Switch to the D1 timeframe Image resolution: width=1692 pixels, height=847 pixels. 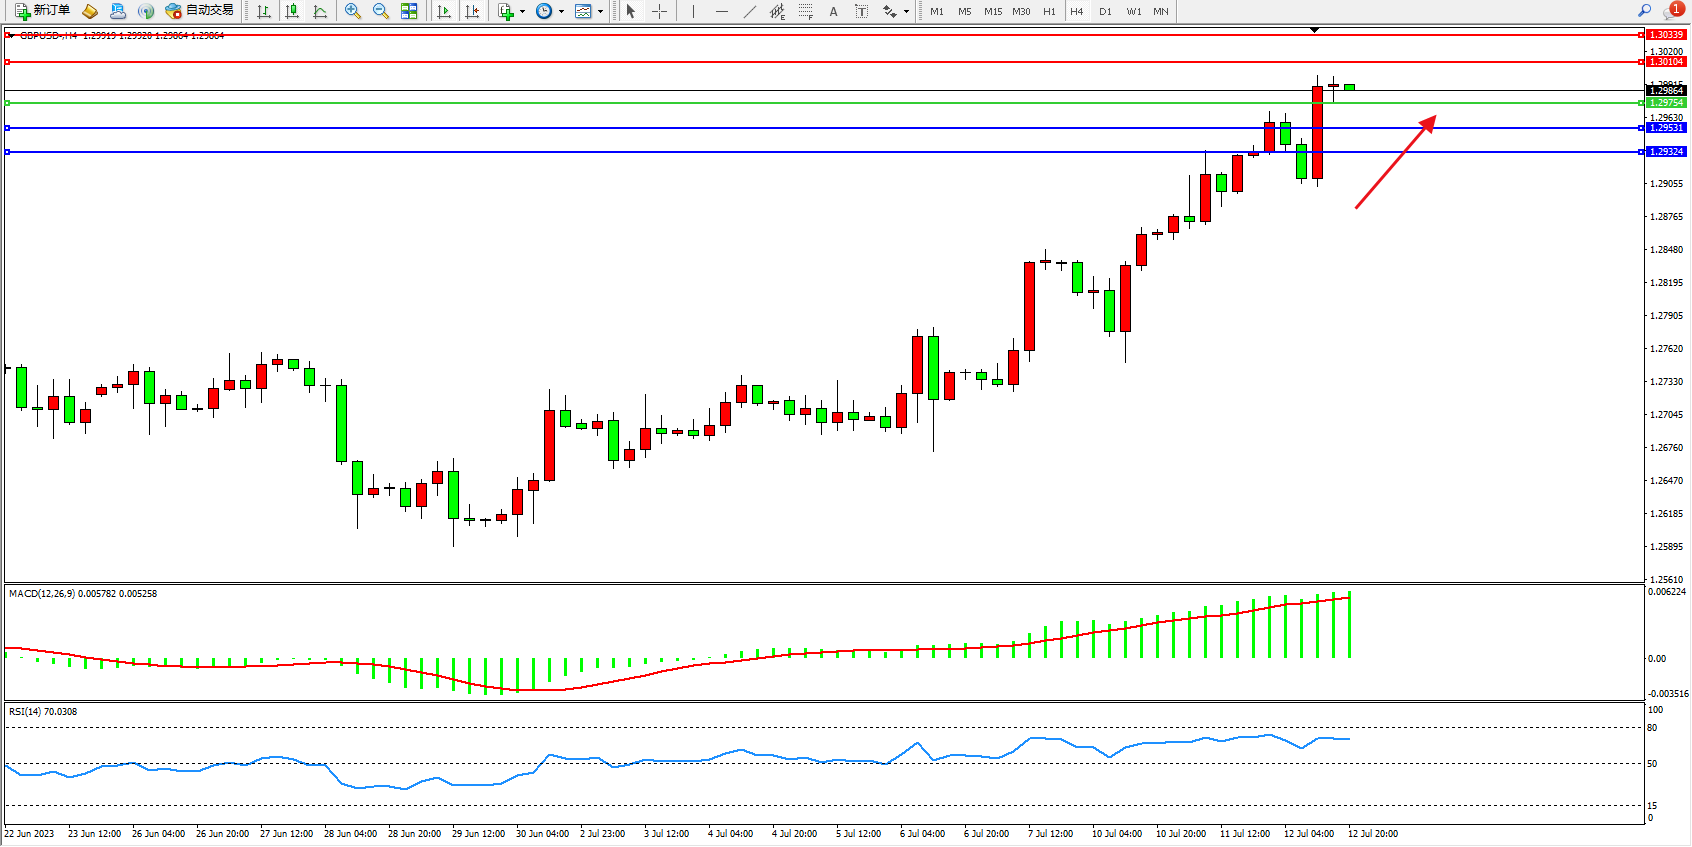pyautogui.click(x=1105, y=11)
